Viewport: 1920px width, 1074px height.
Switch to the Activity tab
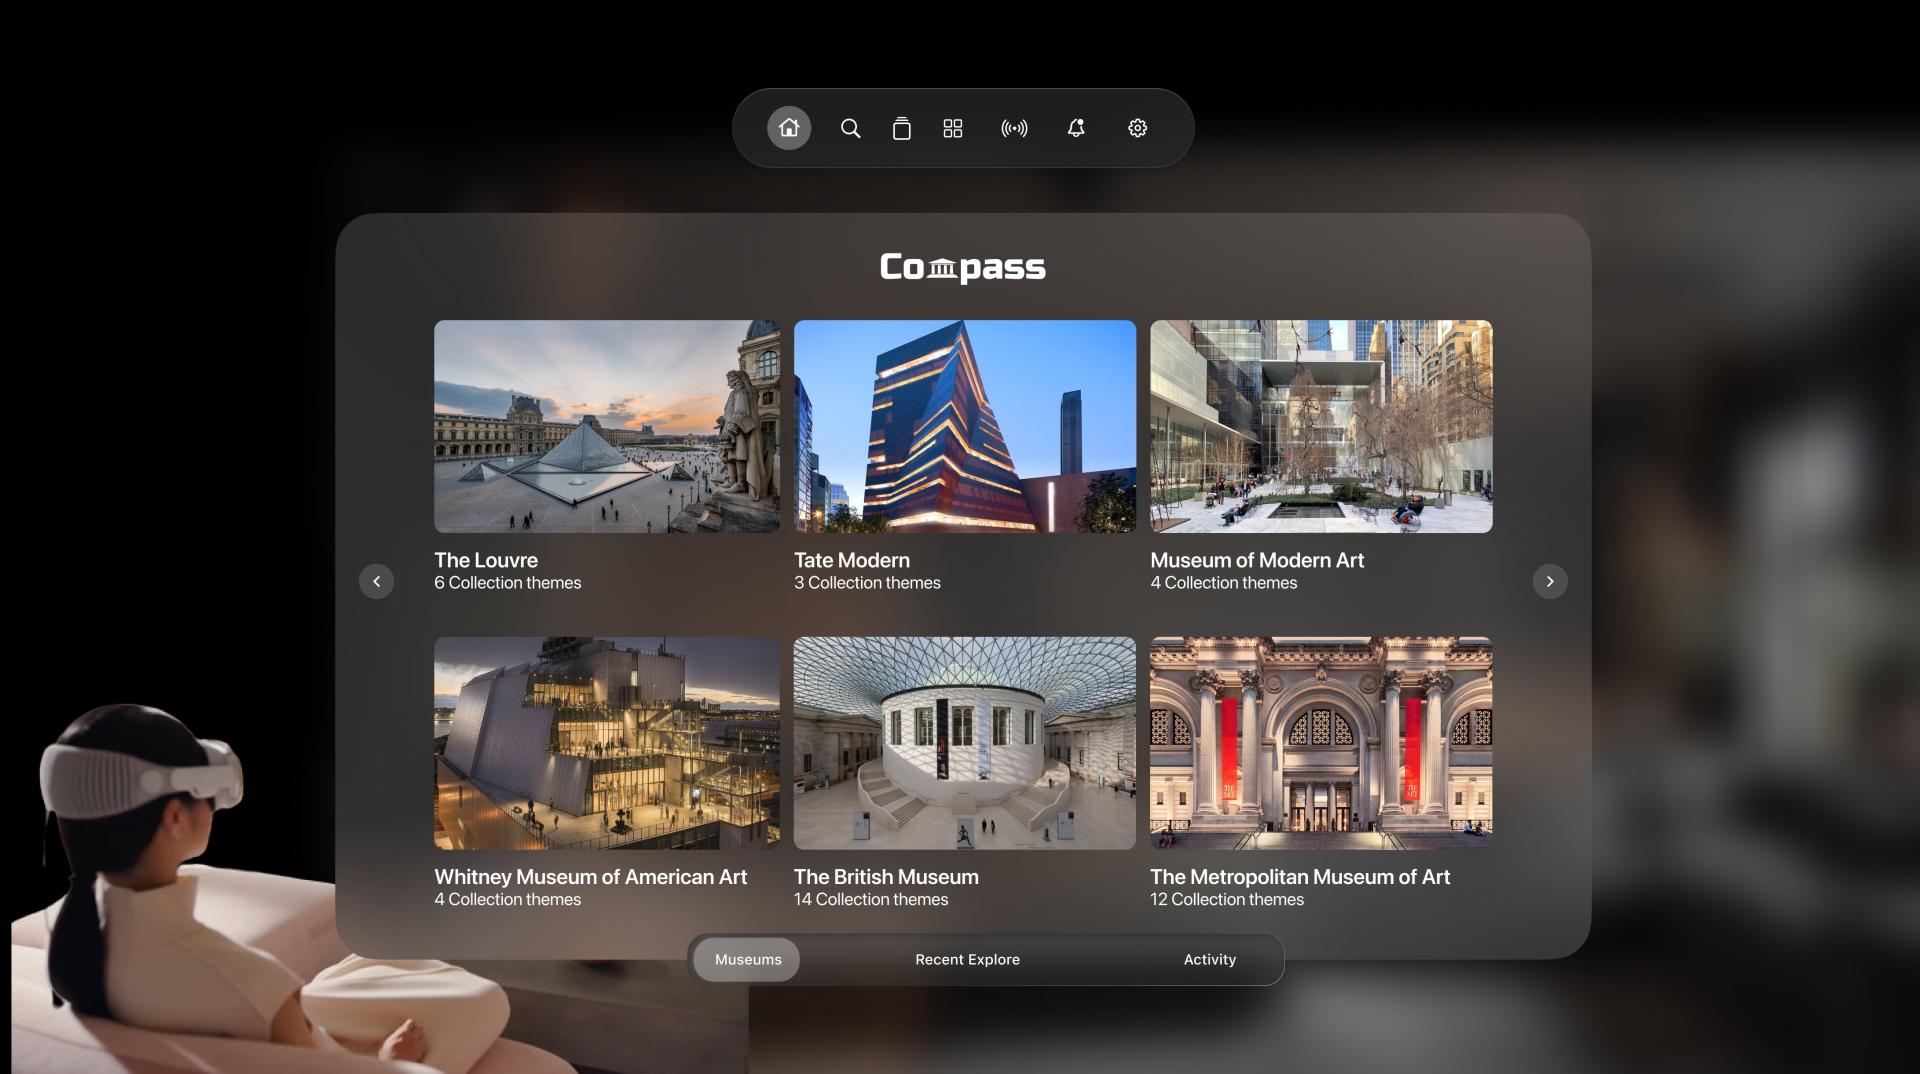[x=1209, y=959]
